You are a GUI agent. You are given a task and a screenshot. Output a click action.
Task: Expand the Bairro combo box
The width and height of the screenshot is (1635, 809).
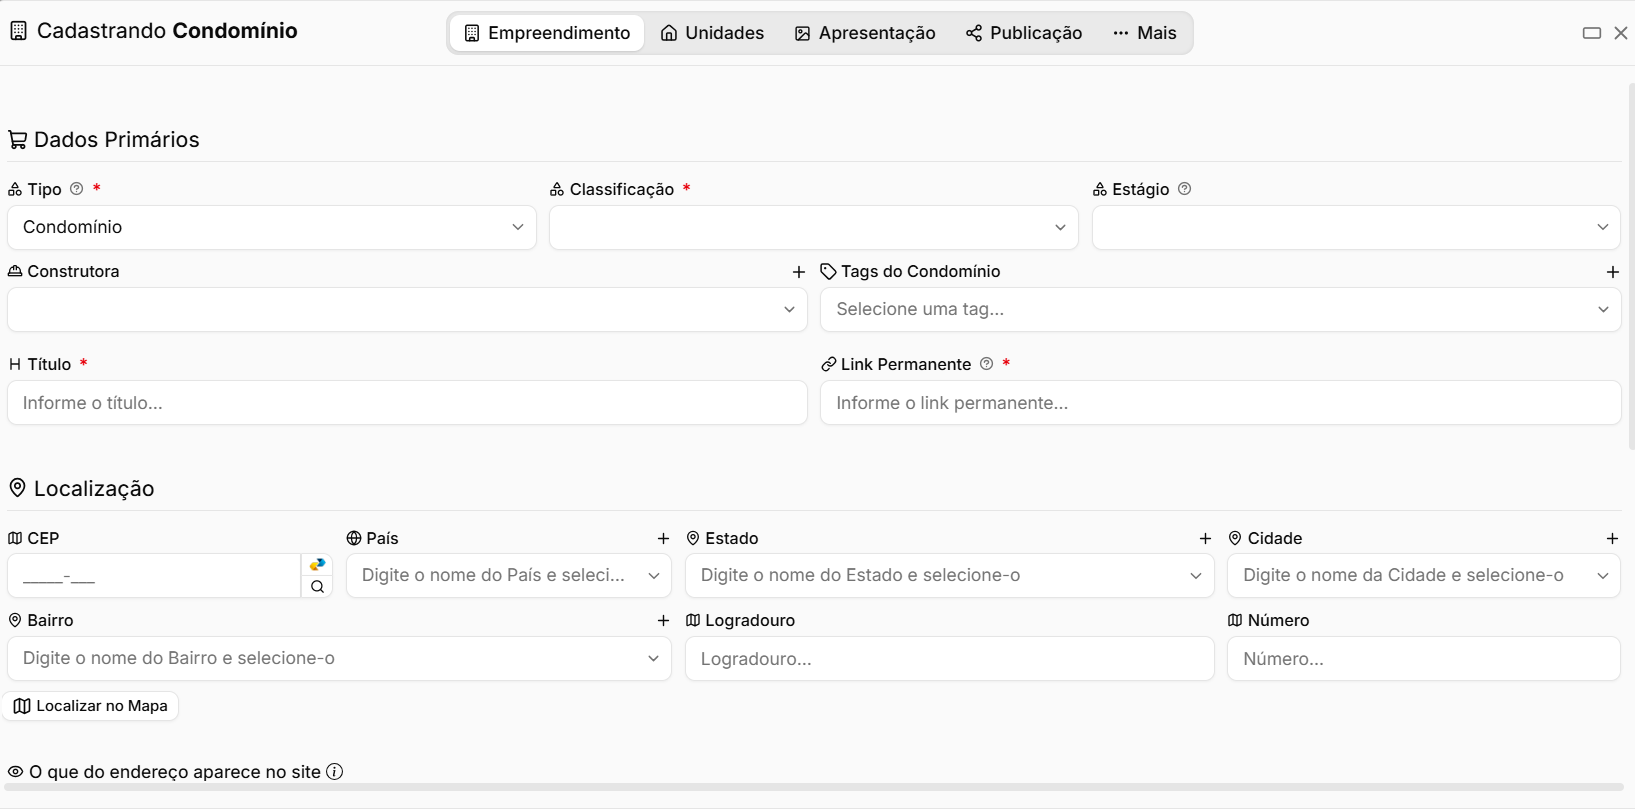(339, 659)
